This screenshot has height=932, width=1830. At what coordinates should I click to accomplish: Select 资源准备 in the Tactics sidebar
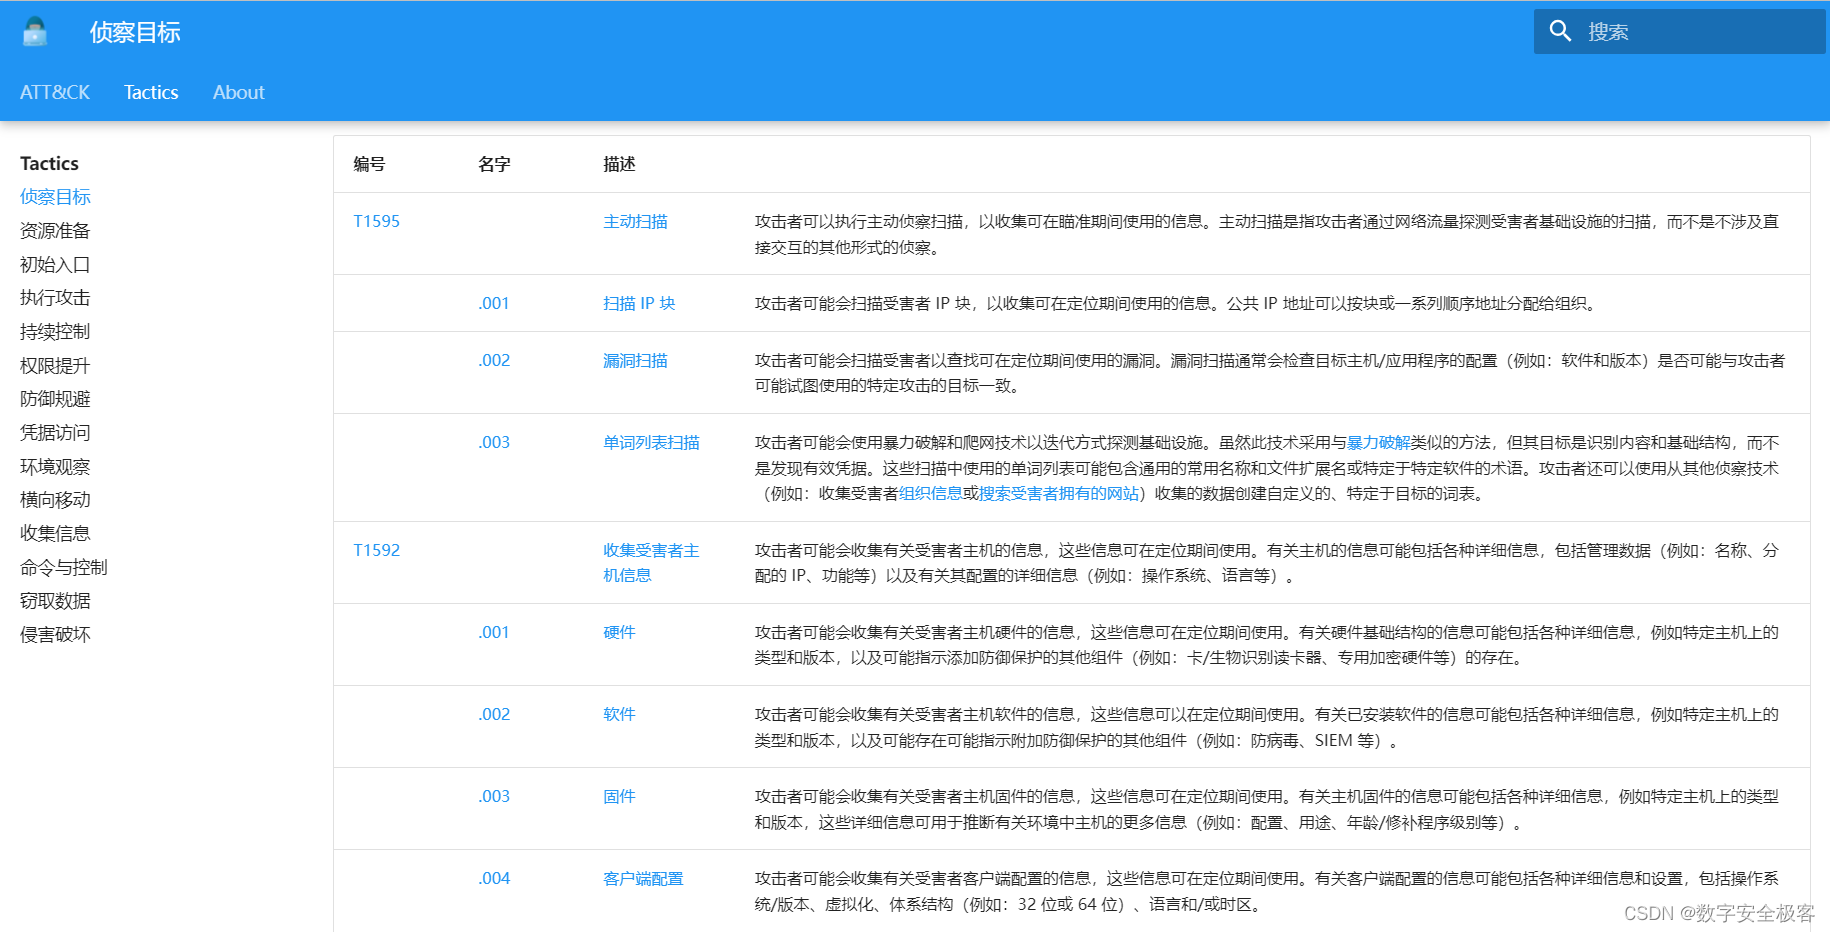pos(55,230)
